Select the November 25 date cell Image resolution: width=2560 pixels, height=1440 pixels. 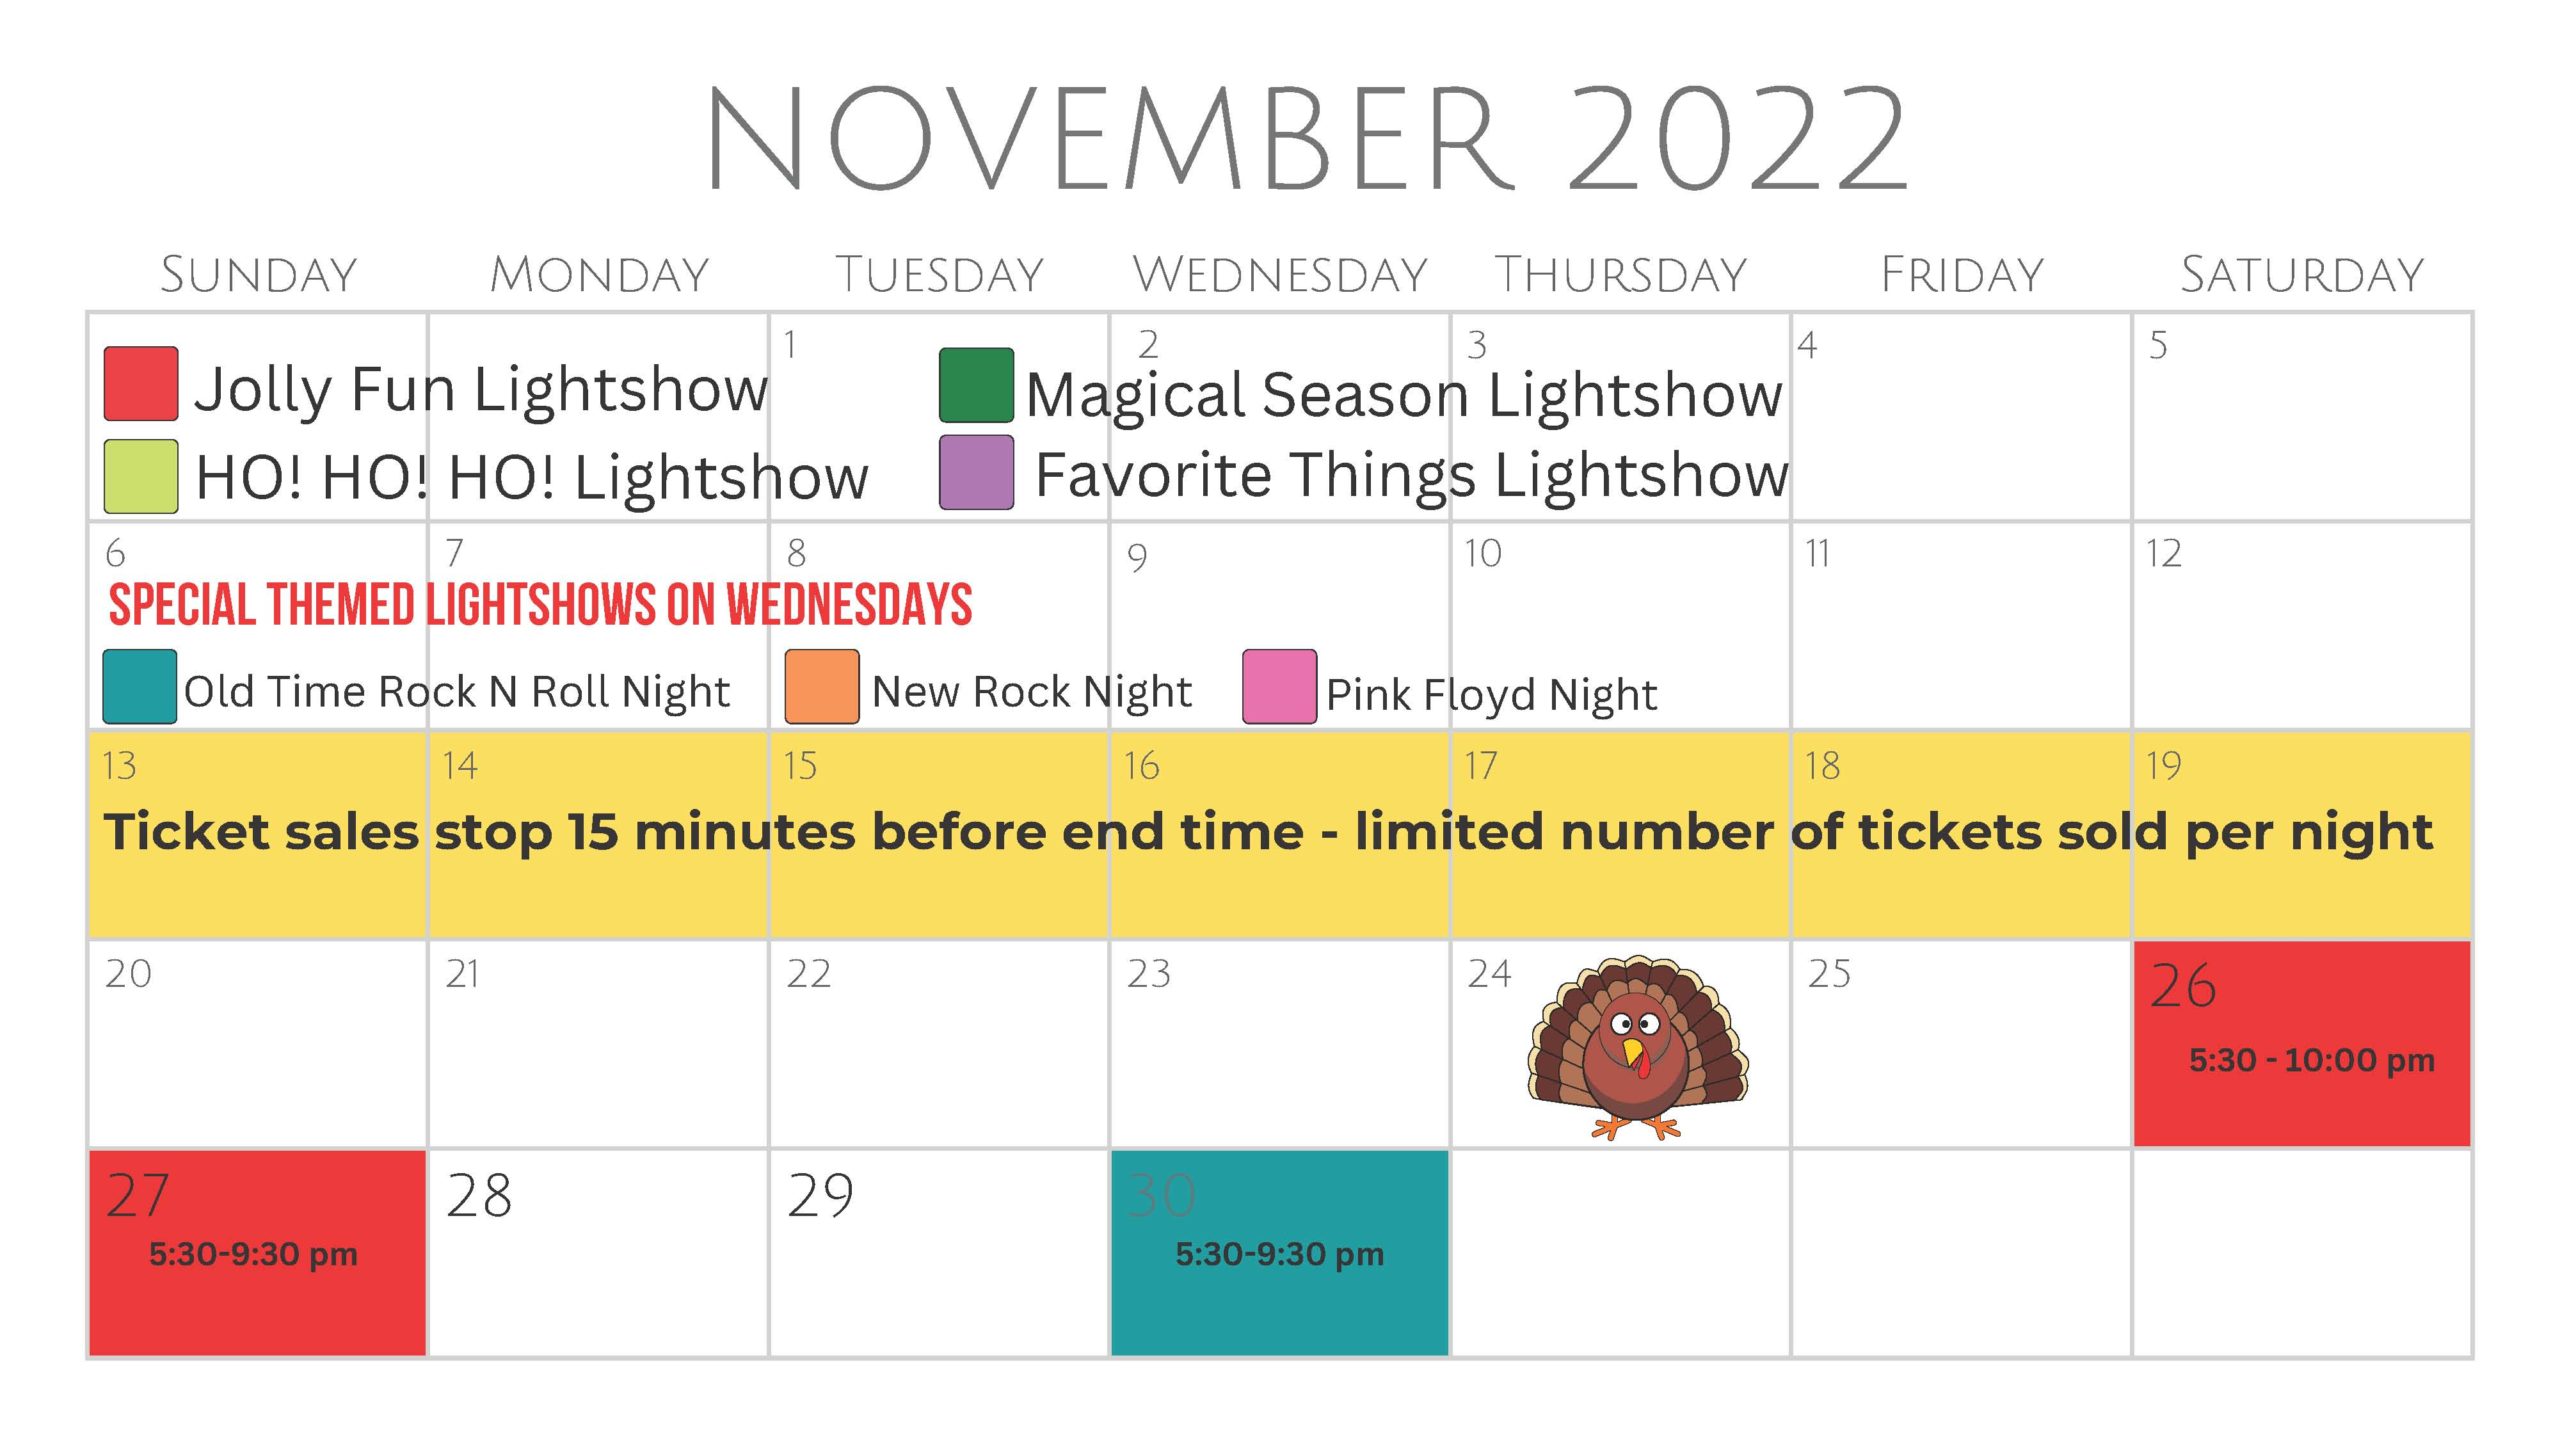pos(1961,1044)
